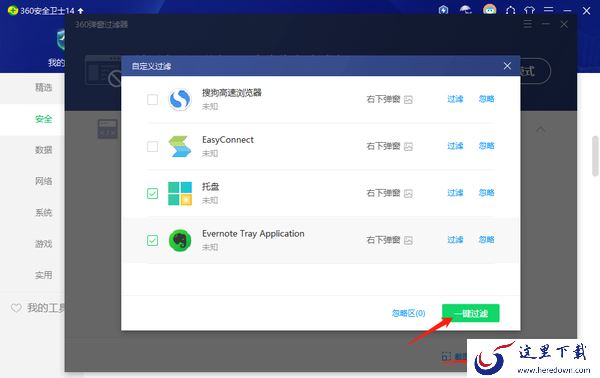Select 系统 in the main window sidebar
Screen dimensions: 600x378
(x=43, y=213)
